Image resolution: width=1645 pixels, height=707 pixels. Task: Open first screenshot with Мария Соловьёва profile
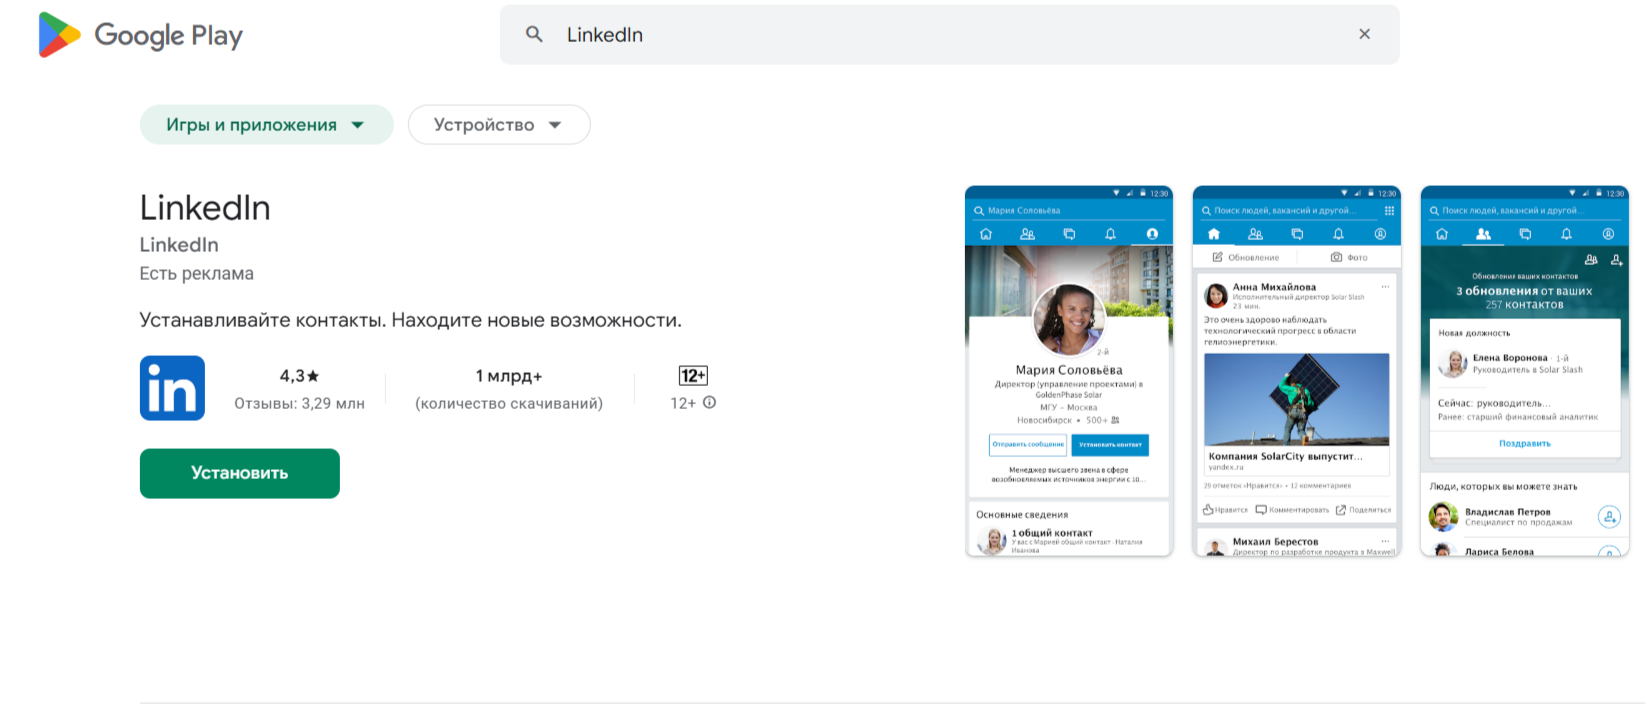tap(1068, 371)
